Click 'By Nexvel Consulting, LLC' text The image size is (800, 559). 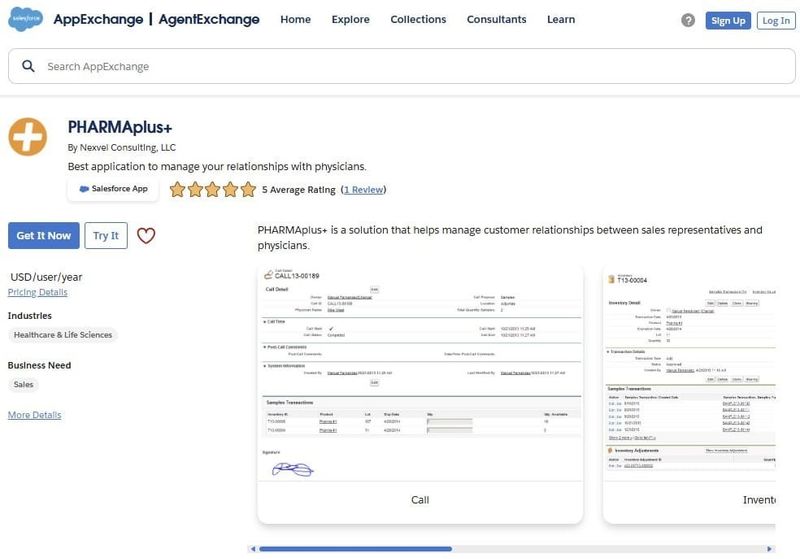coord(121,147)
